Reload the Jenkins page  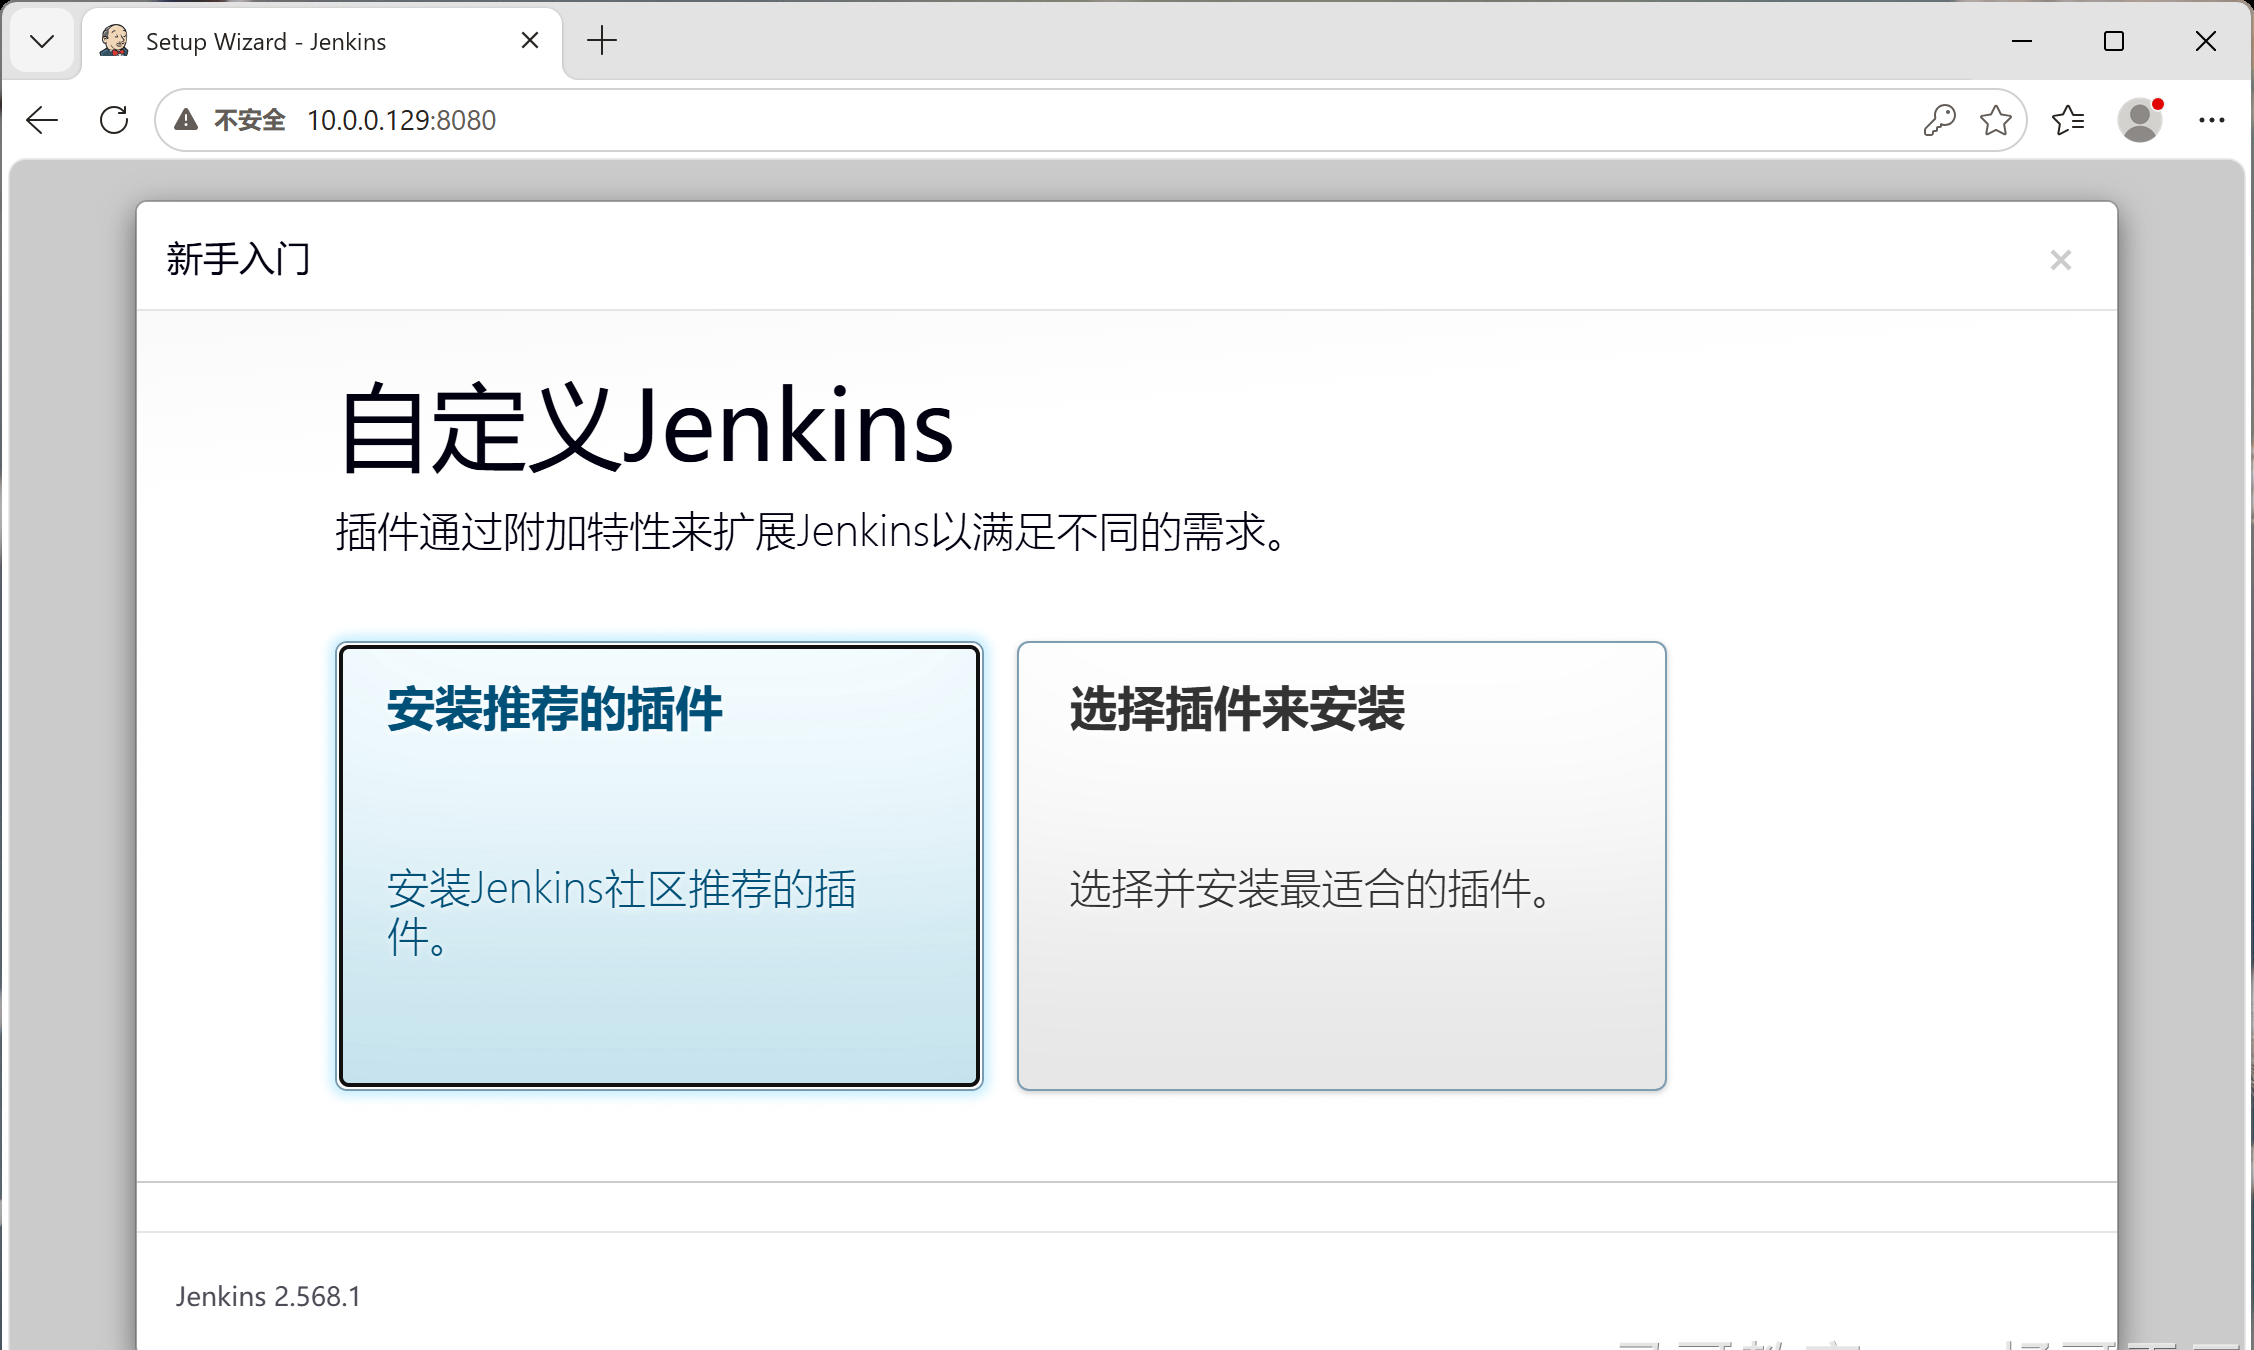(x=114, y=120)
